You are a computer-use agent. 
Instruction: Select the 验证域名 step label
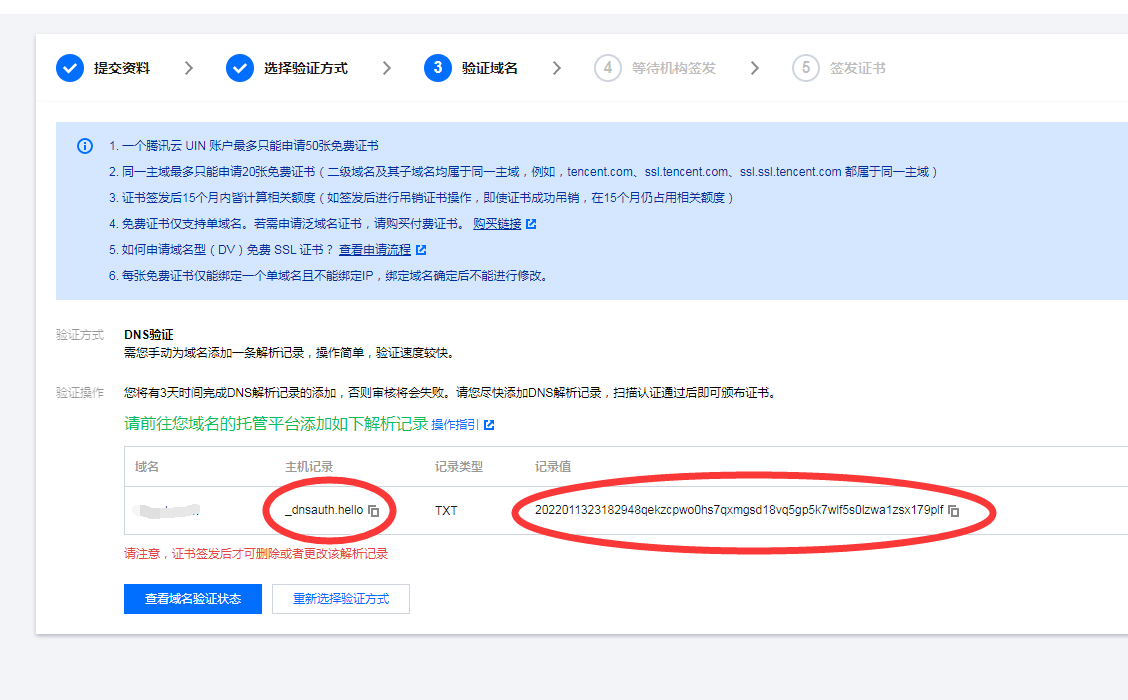pyautogui.click(x=489, y=68)
